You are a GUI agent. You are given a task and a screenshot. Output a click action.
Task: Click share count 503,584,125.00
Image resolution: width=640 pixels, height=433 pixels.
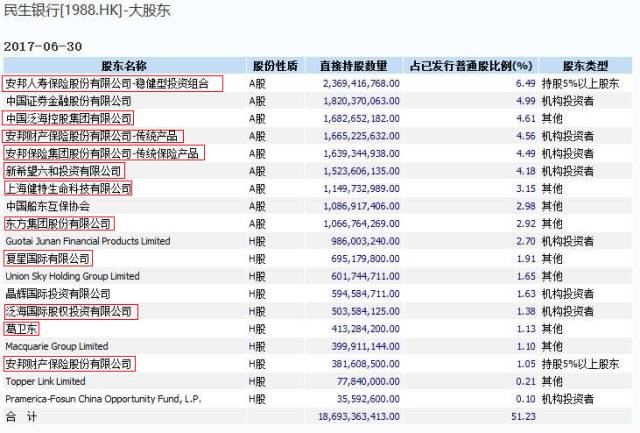pos(365,311)
